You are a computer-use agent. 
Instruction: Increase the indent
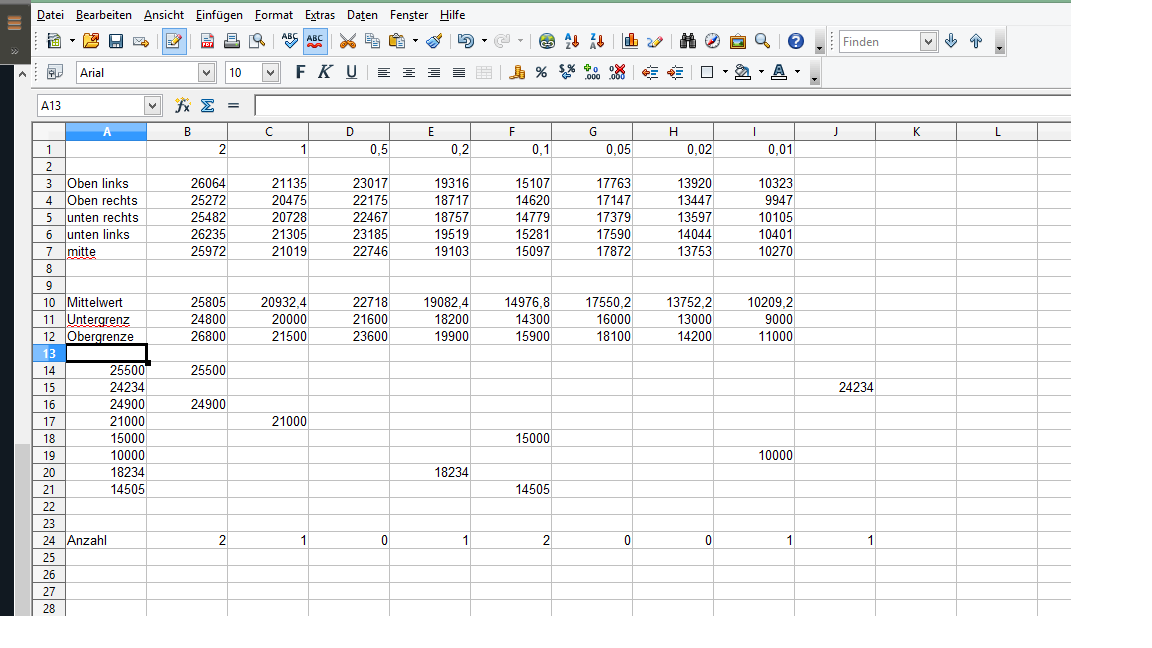pos(674,72)
